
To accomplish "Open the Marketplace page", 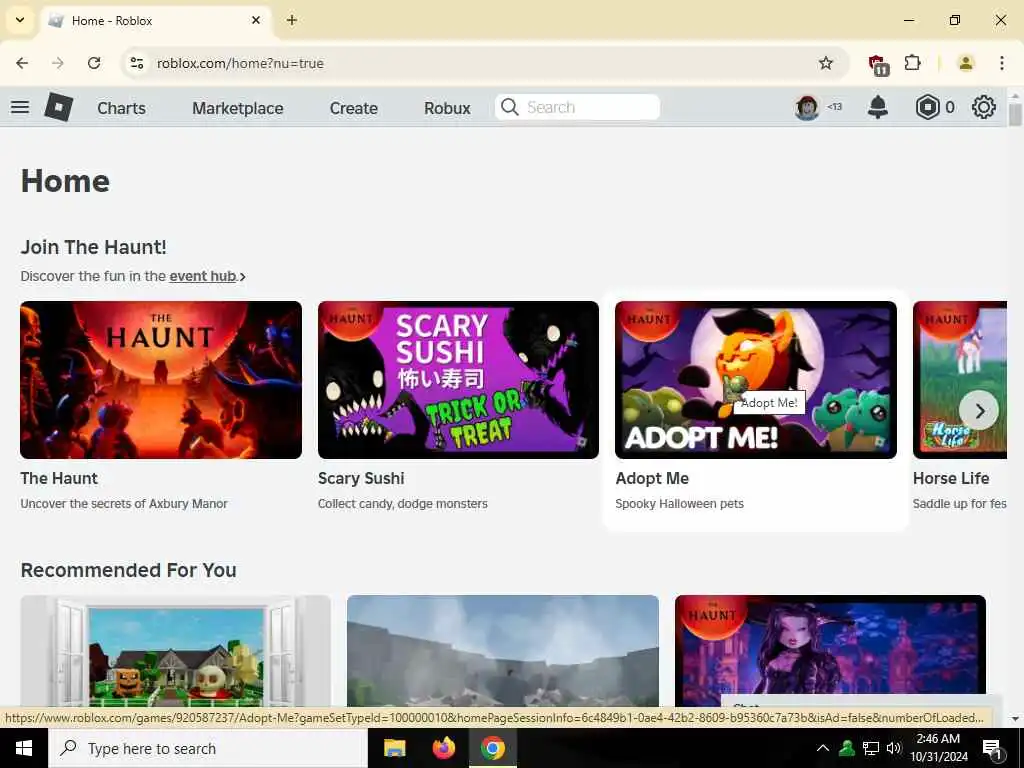I will tap(238, 108).
